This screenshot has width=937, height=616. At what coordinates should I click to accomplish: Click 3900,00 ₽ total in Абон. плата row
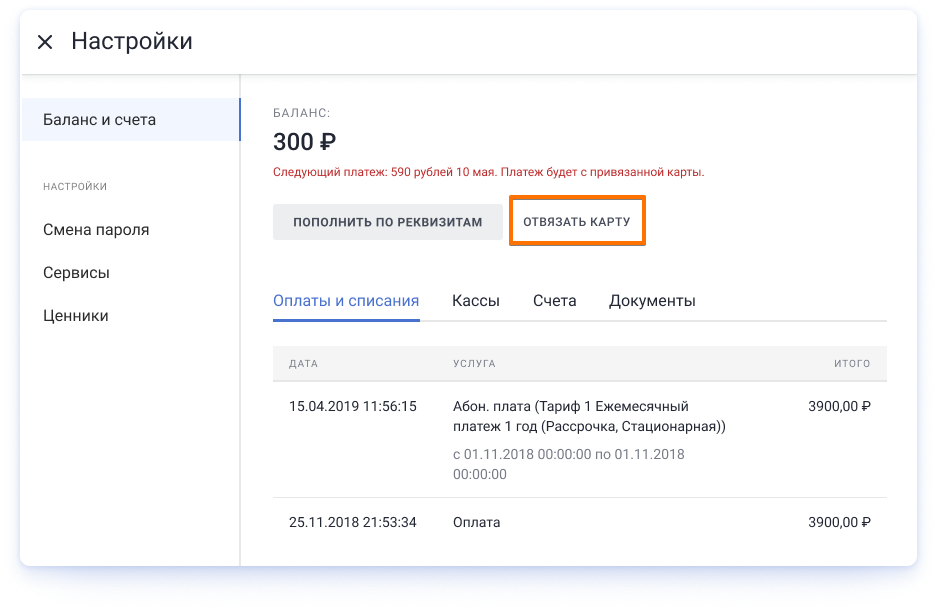(x=839, y=406)
